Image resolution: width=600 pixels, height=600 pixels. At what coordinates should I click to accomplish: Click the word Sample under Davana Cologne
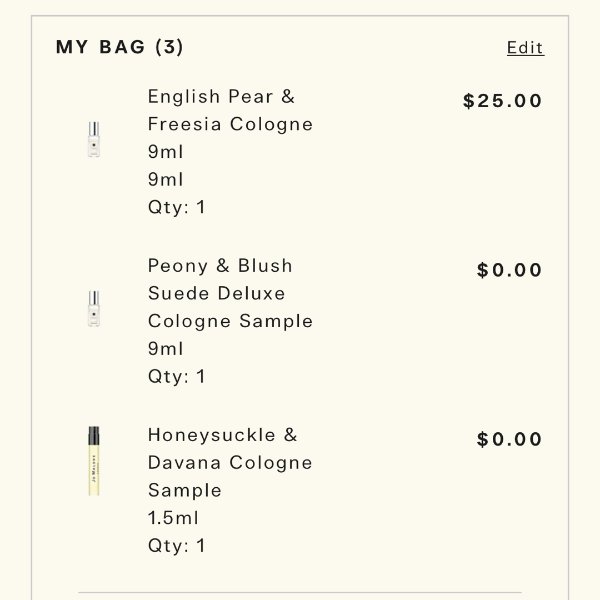point(185,491)
